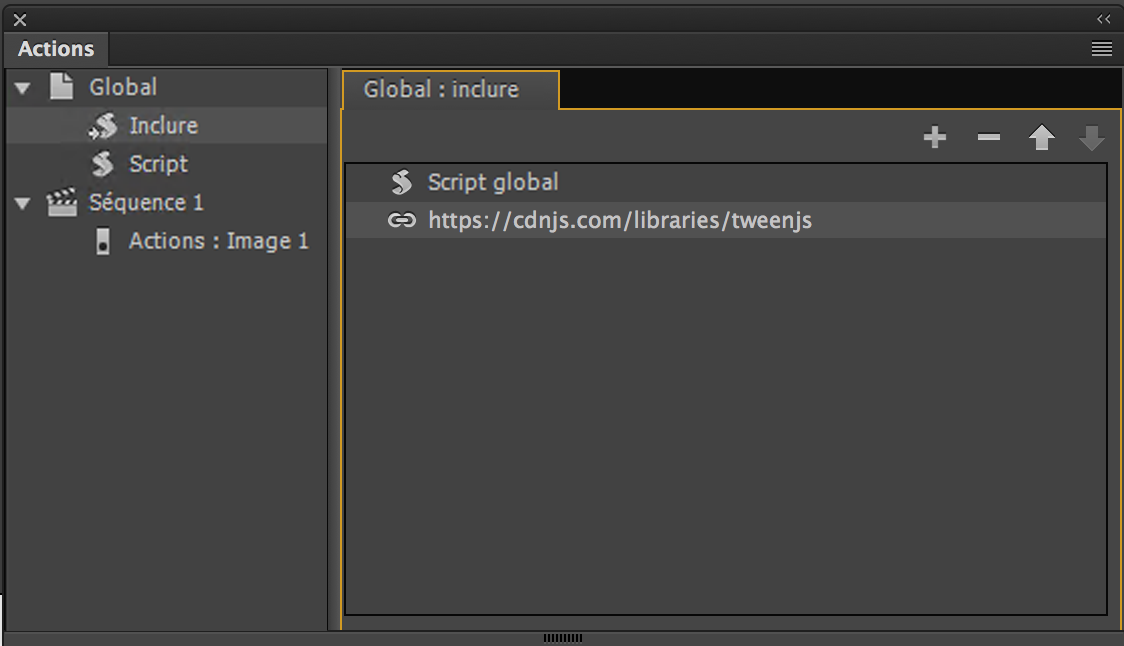Move the selected include down with the down arrow
Screen dimensions: 1124x646
1092,137
